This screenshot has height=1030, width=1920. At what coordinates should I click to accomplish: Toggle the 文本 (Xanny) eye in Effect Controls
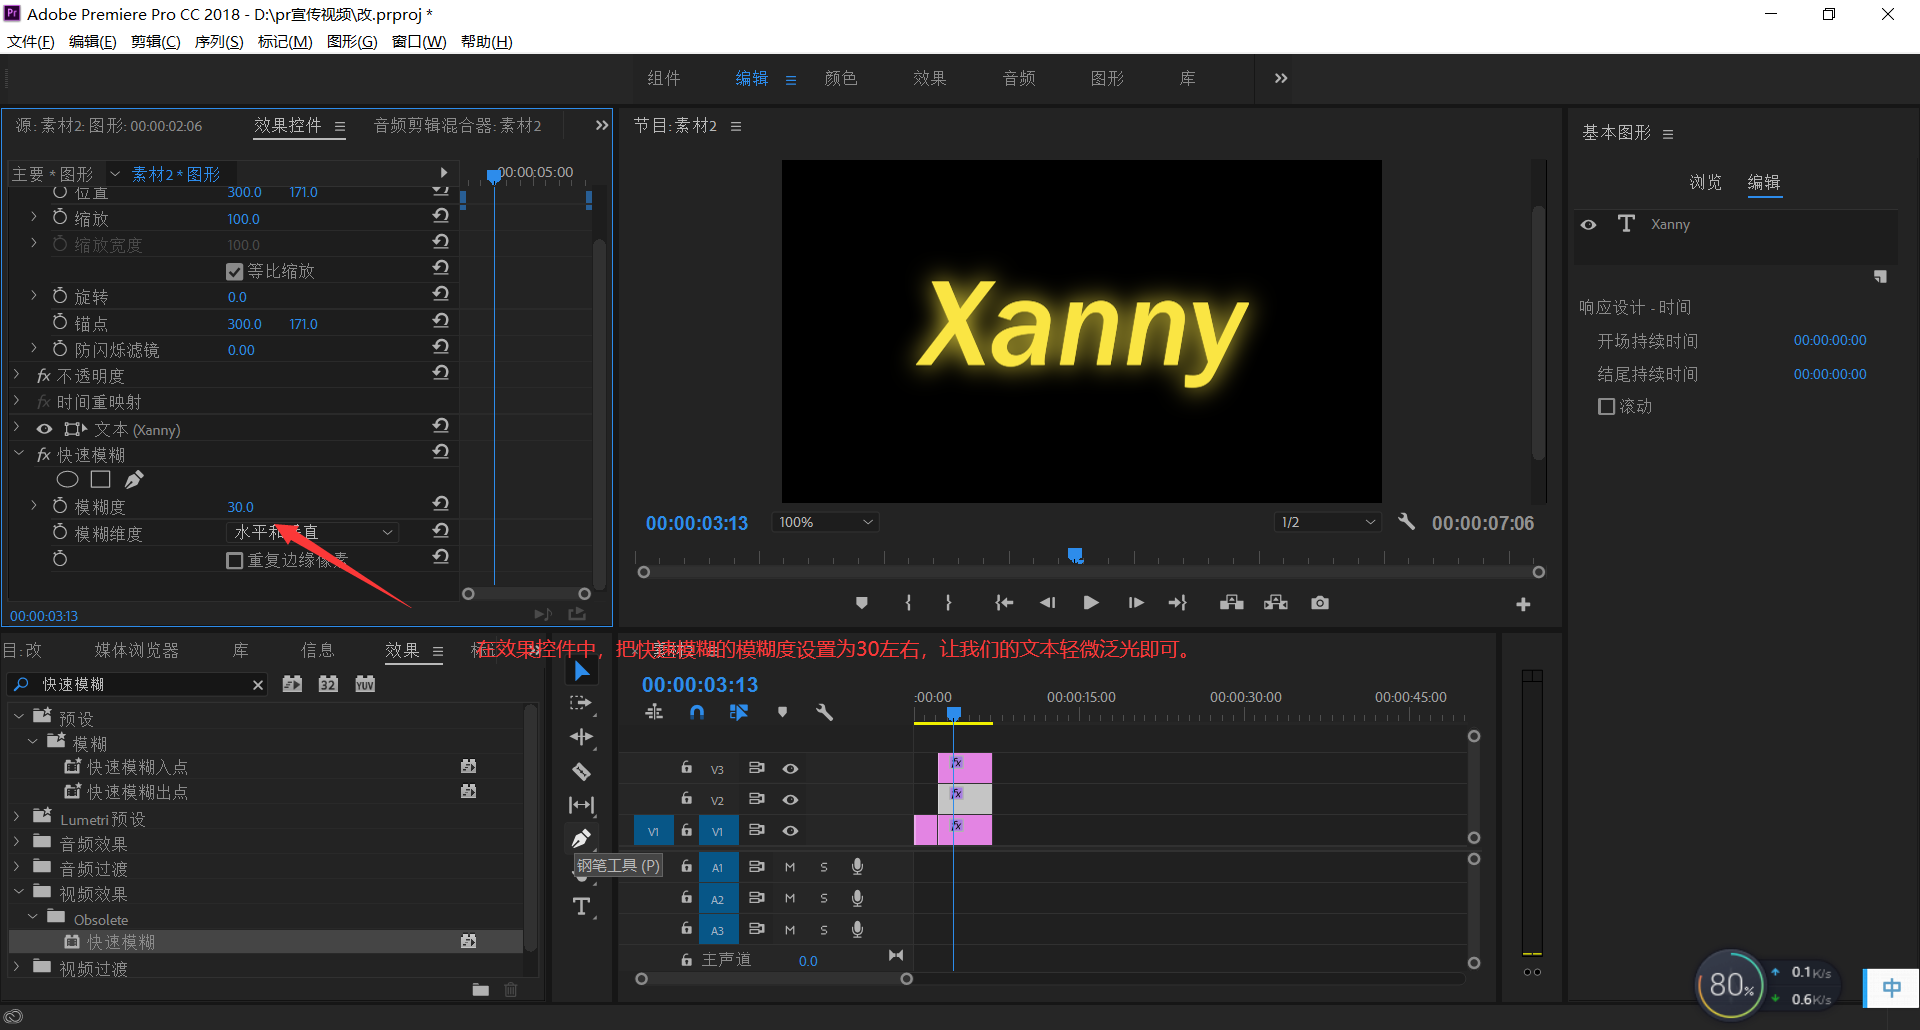coord(44,429)
